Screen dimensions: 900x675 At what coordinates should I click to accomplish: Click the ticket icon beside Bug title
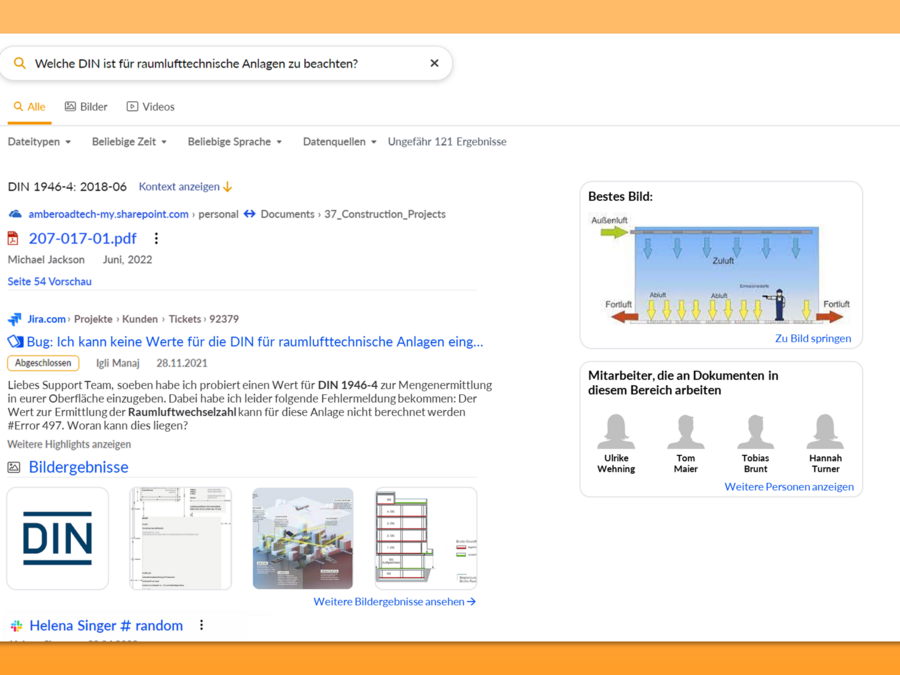(x=15, y=342)
